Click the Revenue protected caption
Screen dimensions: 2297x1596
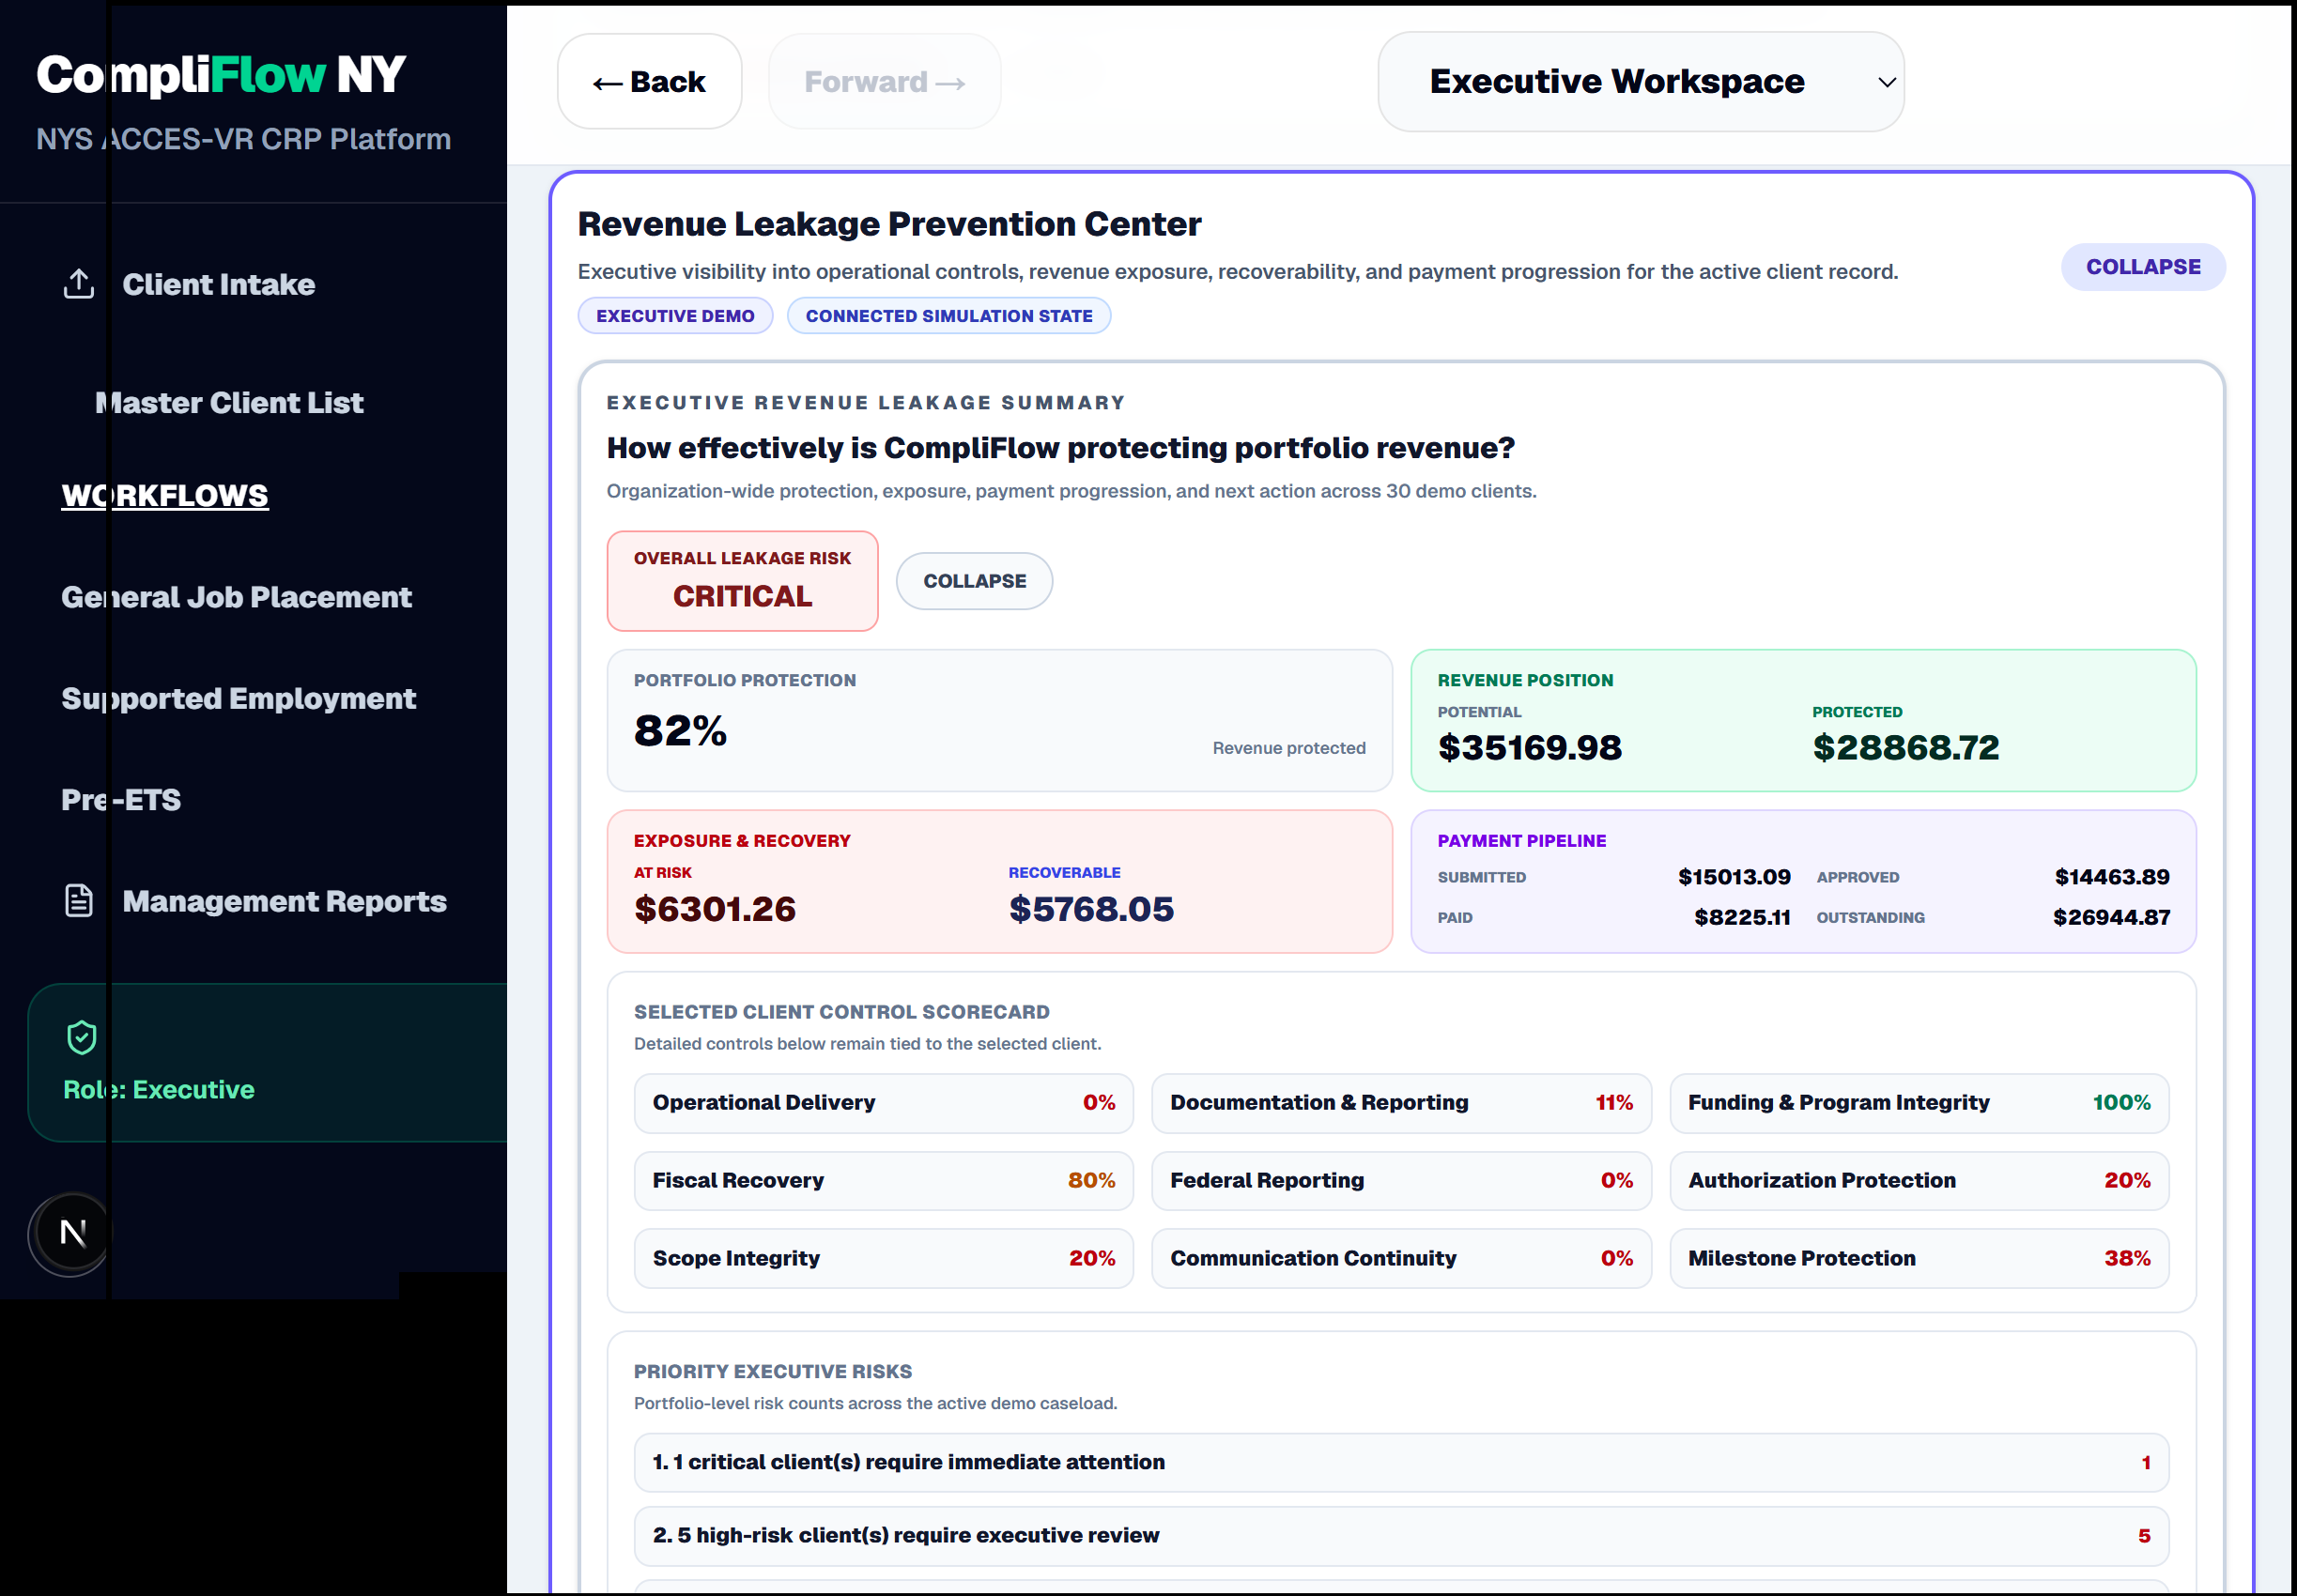tap(1288, 748)
